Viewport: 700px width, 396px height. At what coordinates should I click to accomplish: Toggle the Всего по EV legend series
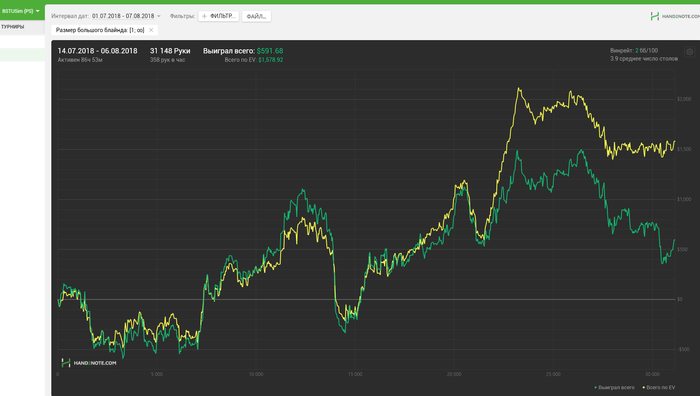[658, 388]
